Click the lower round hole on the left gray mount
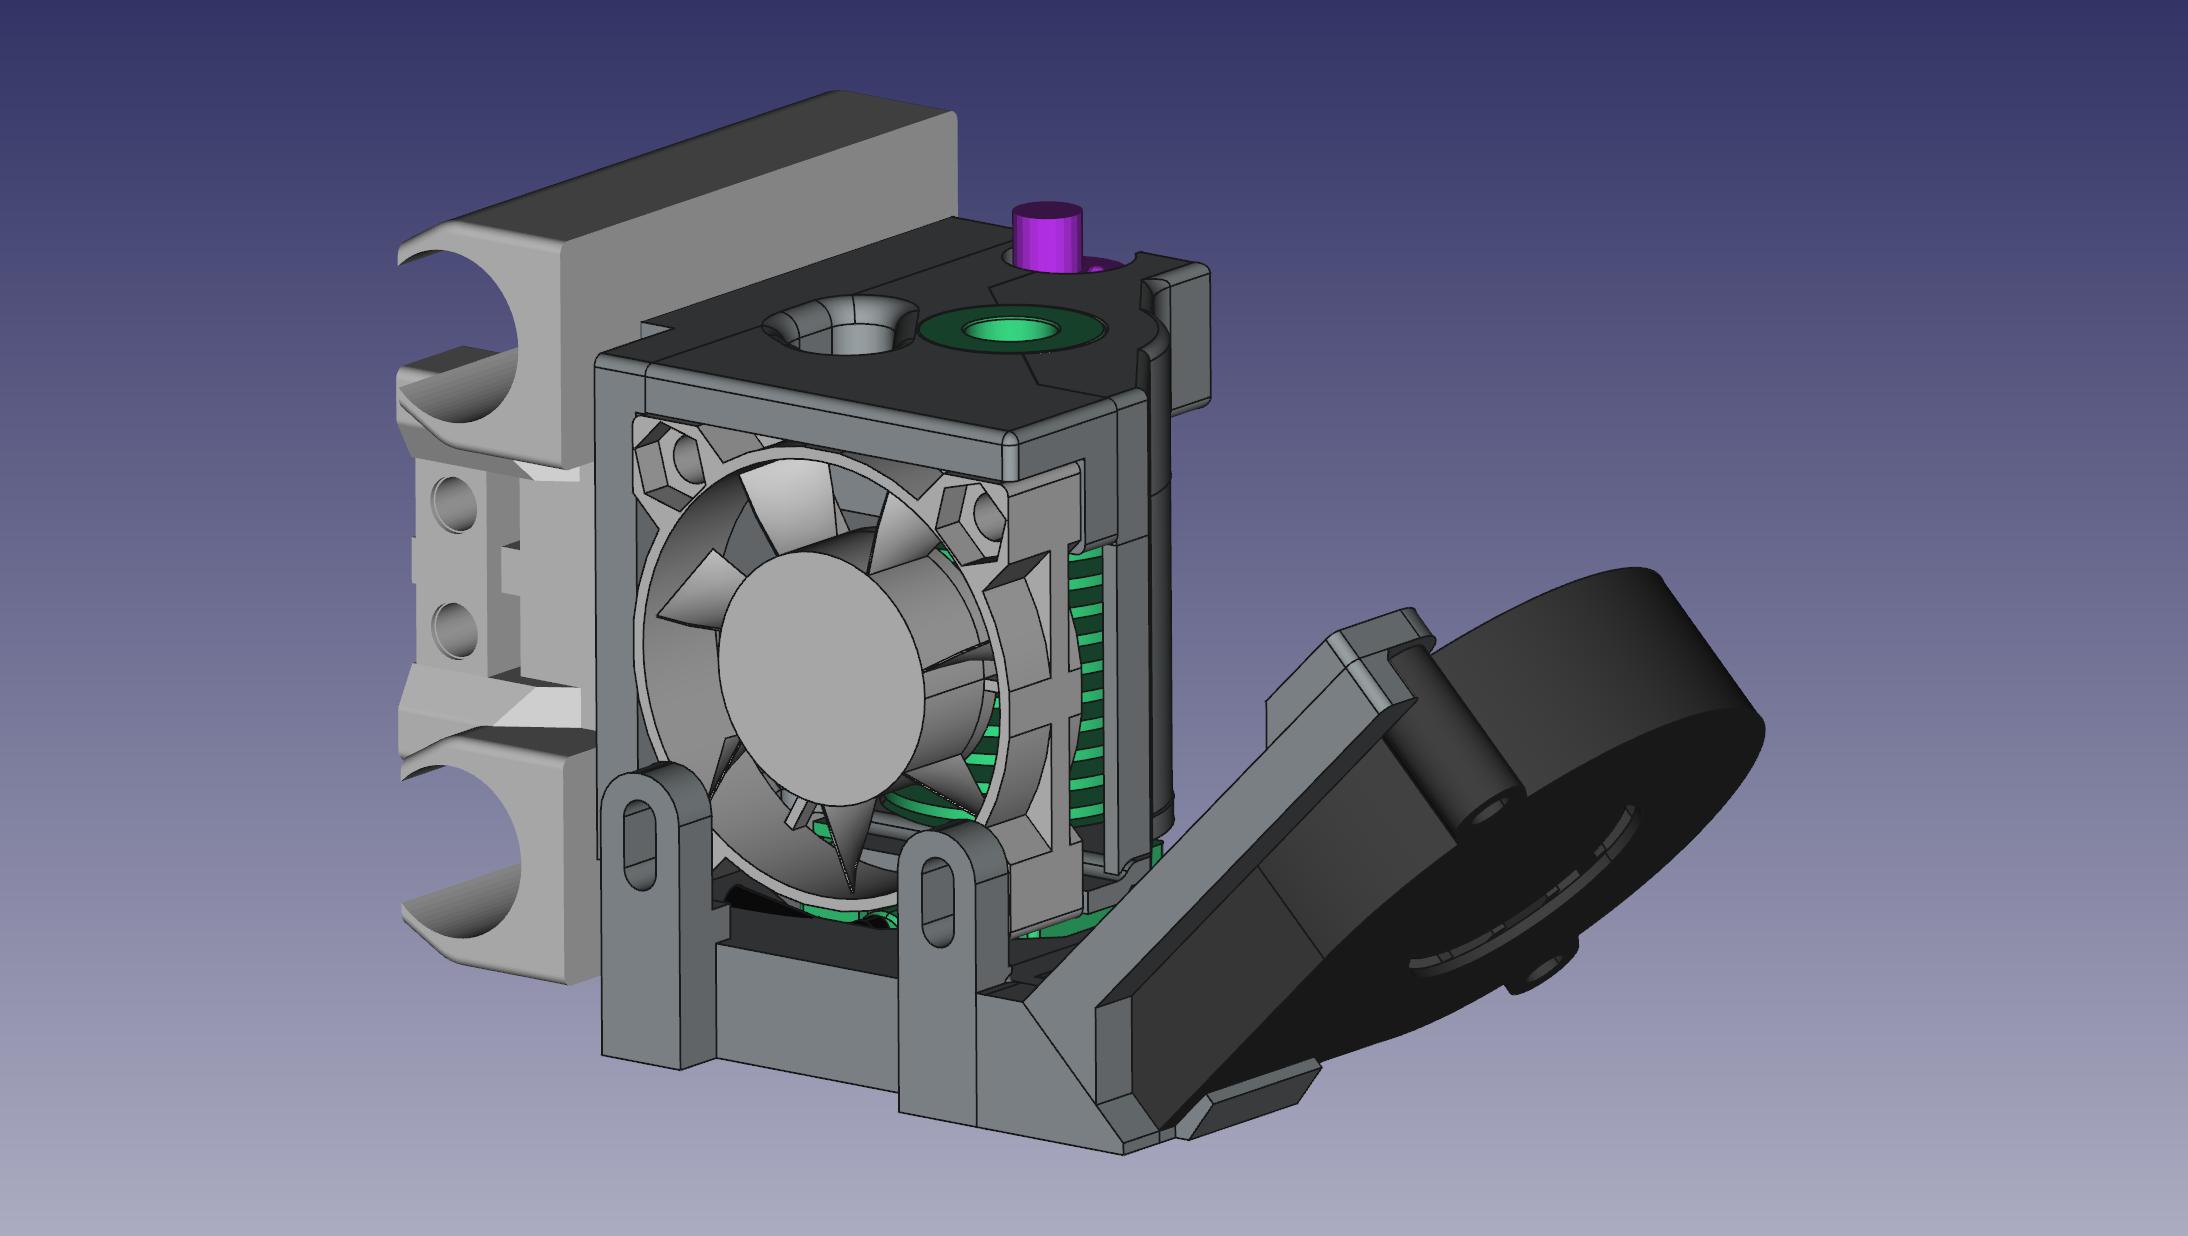The image size is (2188, 1236). [x=455, y=630]
